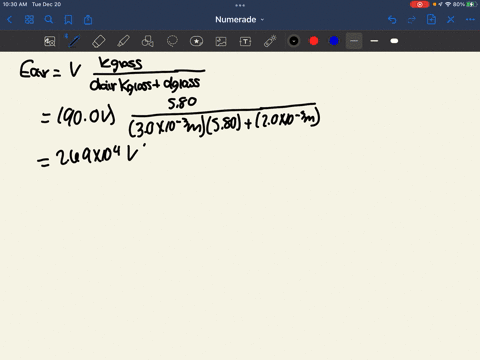The width and height of the screenshot is (480, 360).
Task: Open the share export menu
Action: pyautogui.click(x=88, y=20)
